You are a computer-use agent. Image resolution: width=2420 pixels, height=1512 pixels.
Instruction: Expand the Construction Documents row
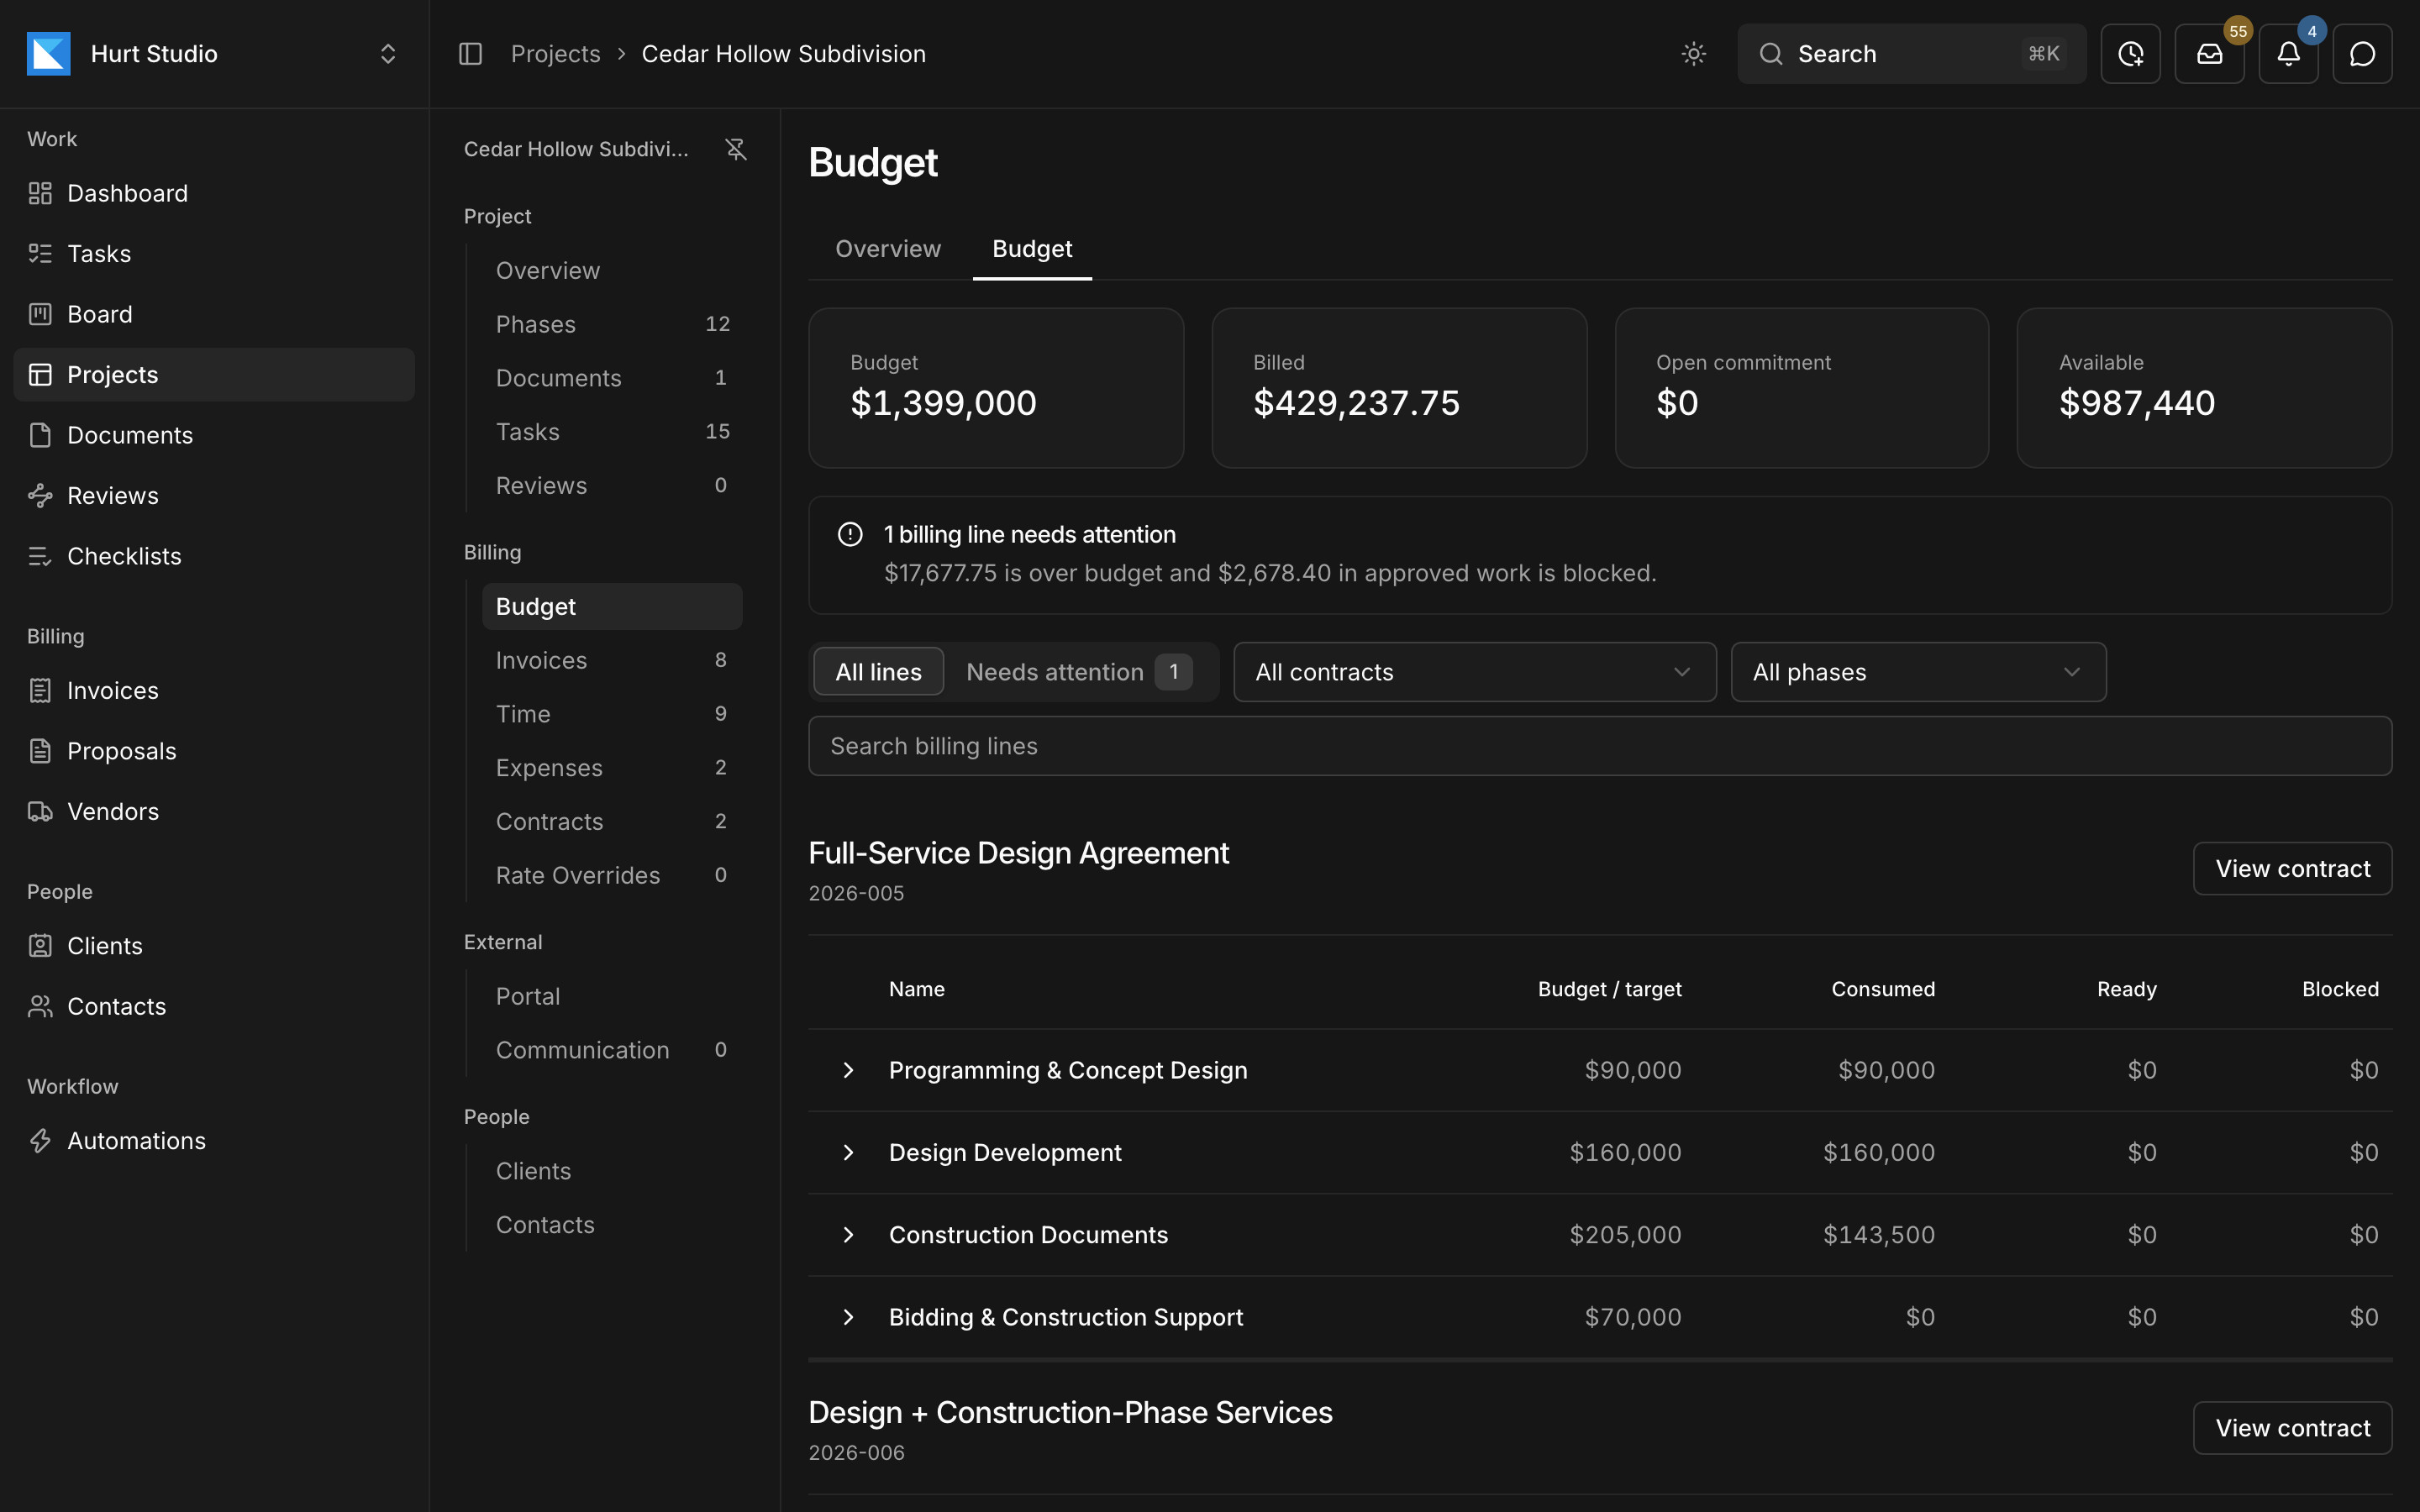pyautogui.click(x=848, y=1235)
